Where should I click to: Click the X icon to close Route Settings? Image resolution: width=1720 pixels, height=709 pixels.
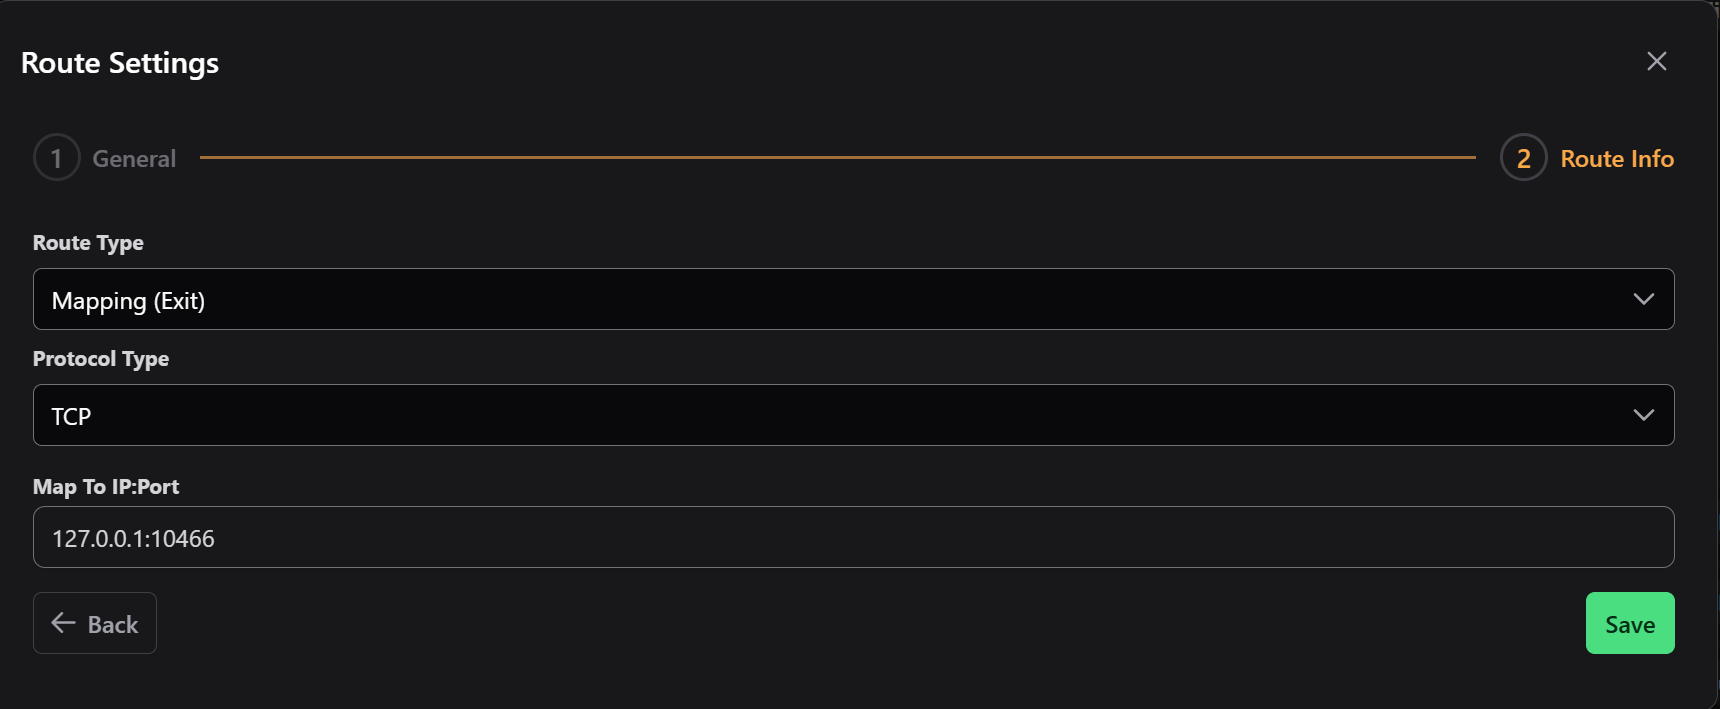click(x=1657, y=61)
